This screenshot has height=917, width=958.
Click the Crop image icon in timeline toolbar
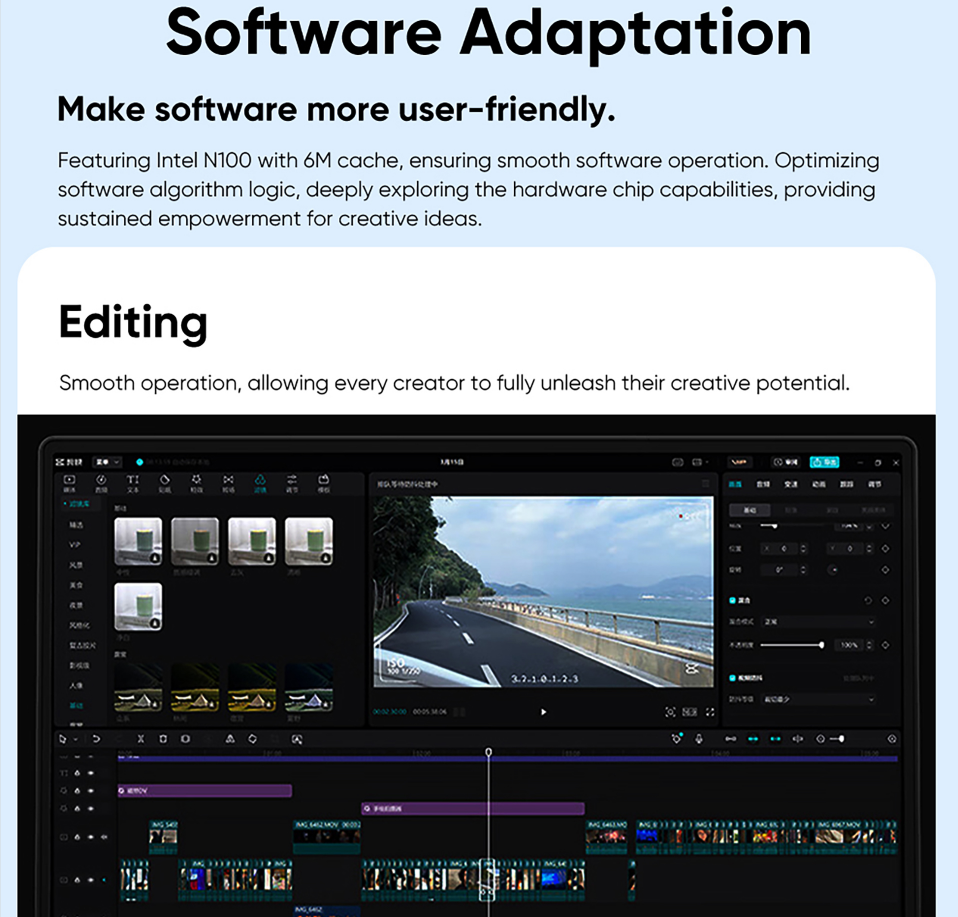click(297, 739)
